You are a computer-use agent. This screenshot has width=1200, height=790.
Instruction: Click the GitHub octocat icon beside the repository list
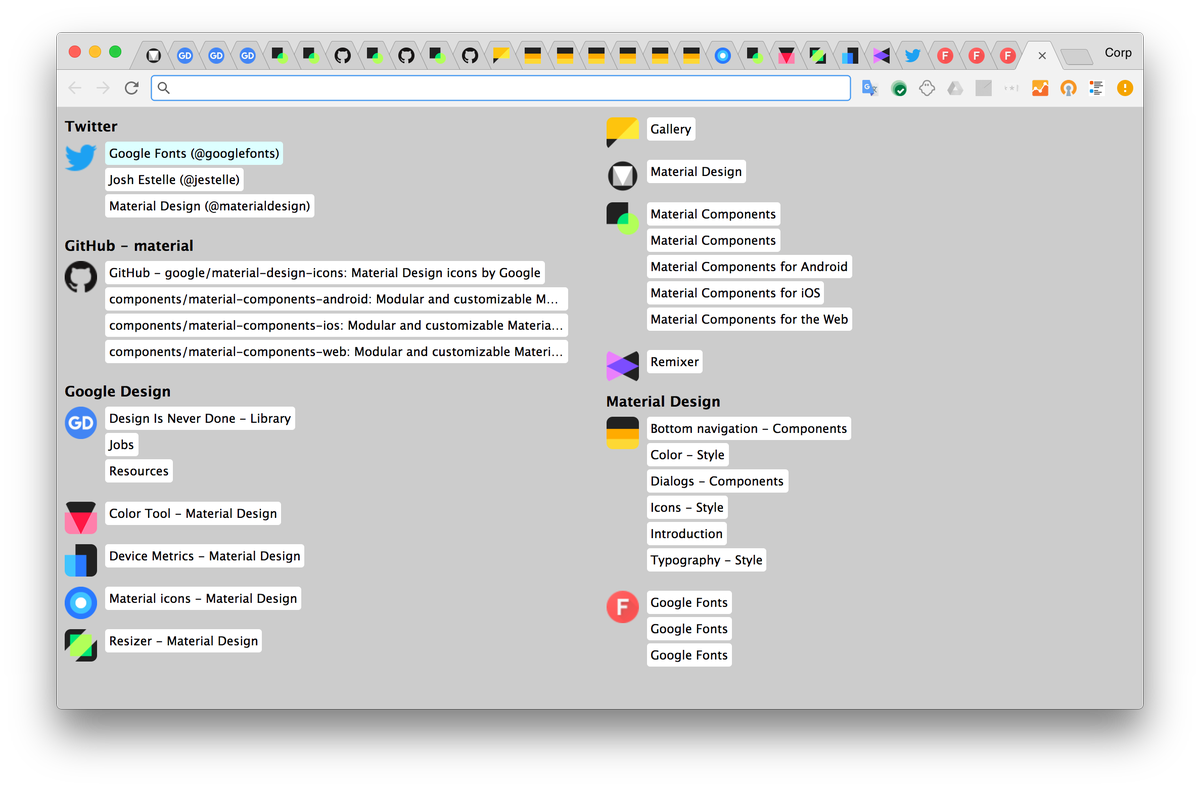click(x=81, y=277)
